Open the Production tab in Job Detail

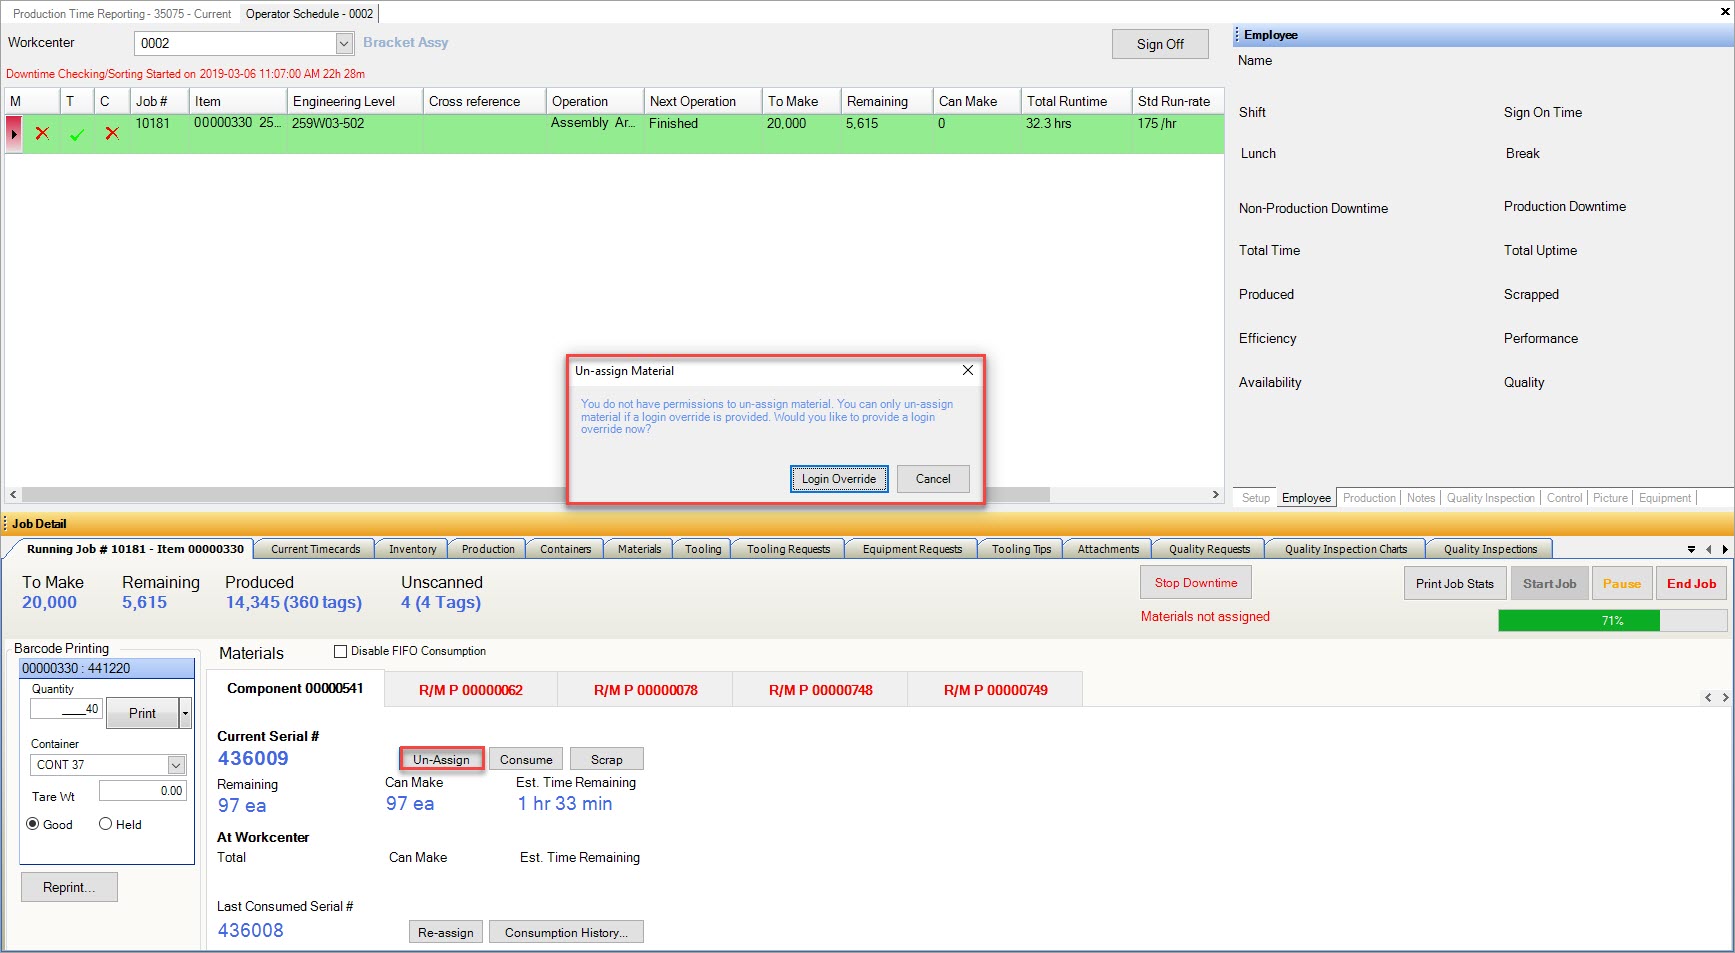click(488, 549)
